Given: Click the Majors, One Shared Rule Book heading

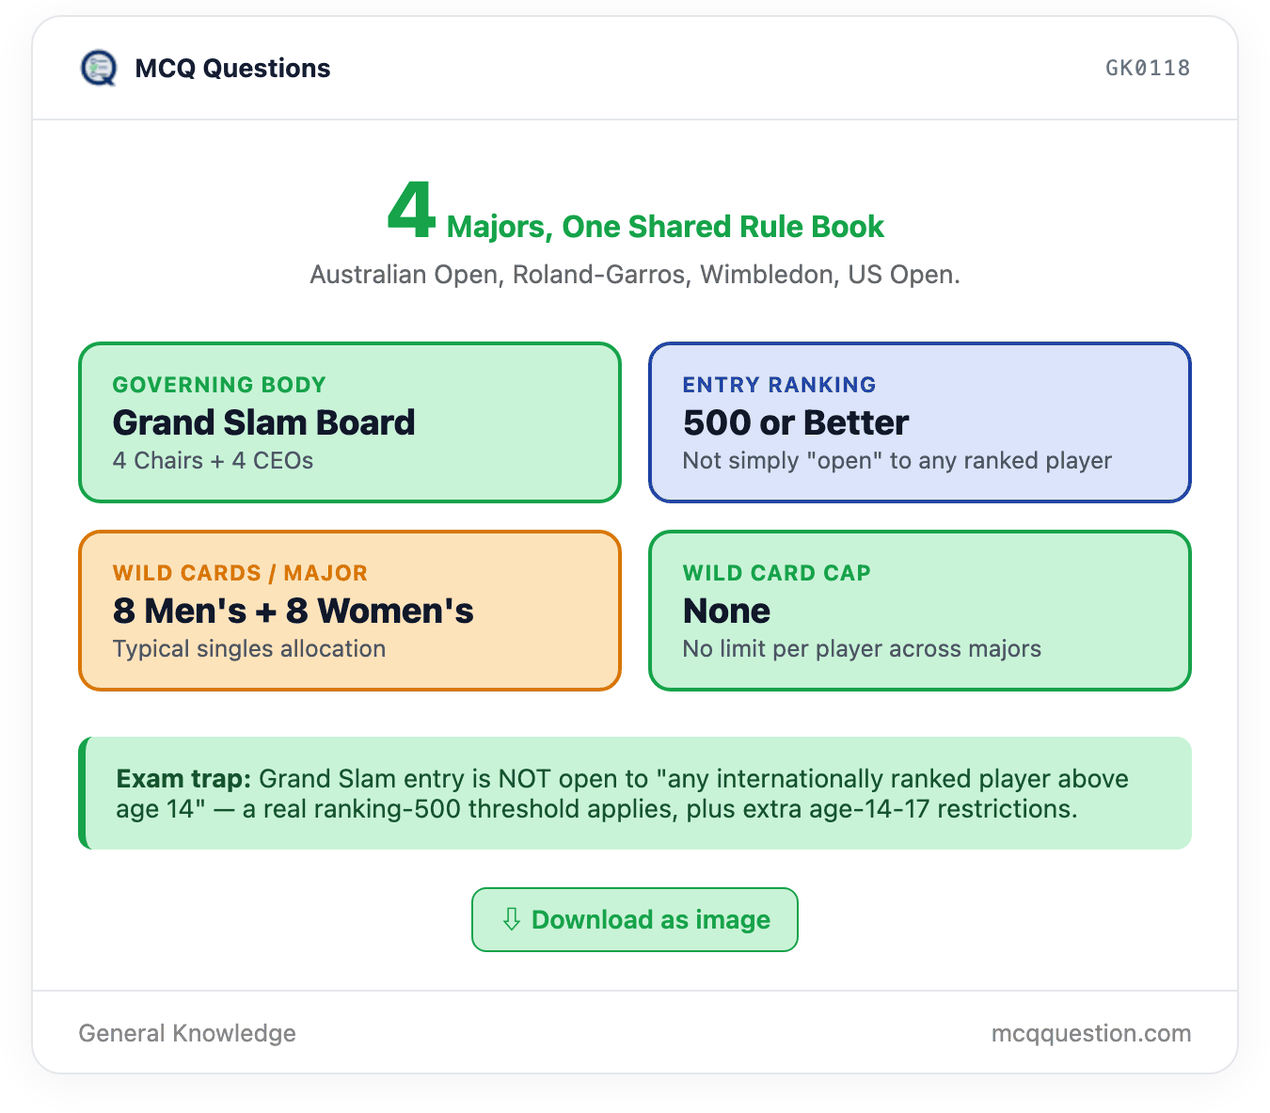Looking at the screenshot, I should (x=665, y=227).
